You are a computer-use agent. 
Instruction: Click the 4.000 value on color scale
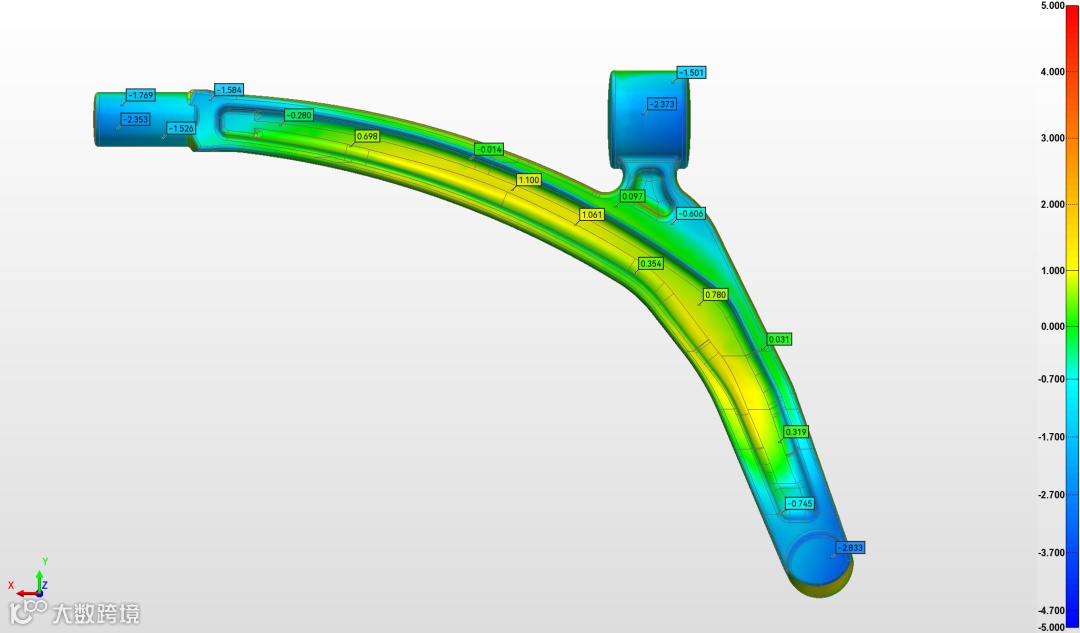pyautogui.click(x=1052, y=72)
